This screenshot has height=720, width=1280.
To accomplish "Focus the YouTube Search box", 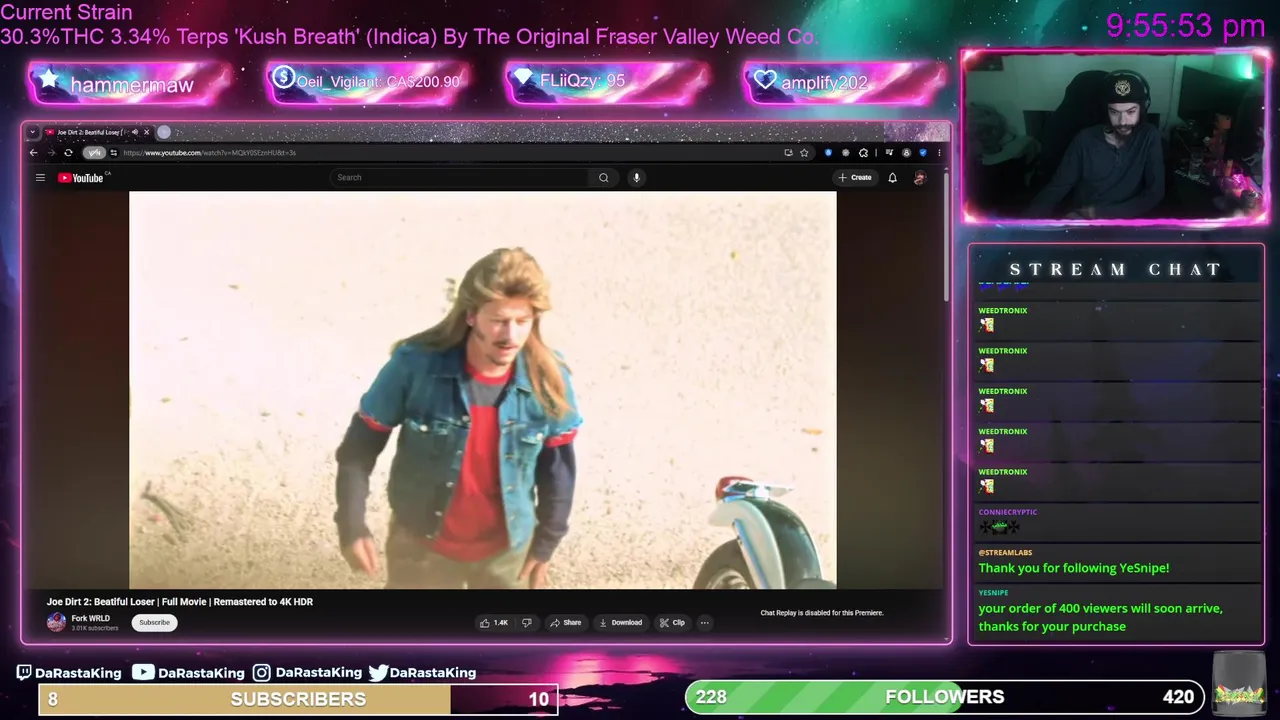I will pyautogui.click(x=460, y=178).
